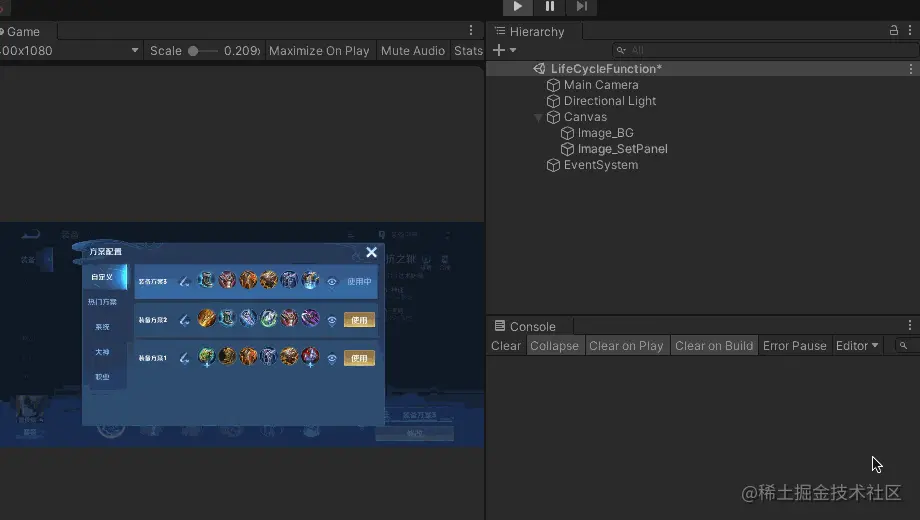The height and width of the screenshot is (520, 920).
Task: Toggle the eye icon for 装备方案1
Action: click(x=332, y=359)
